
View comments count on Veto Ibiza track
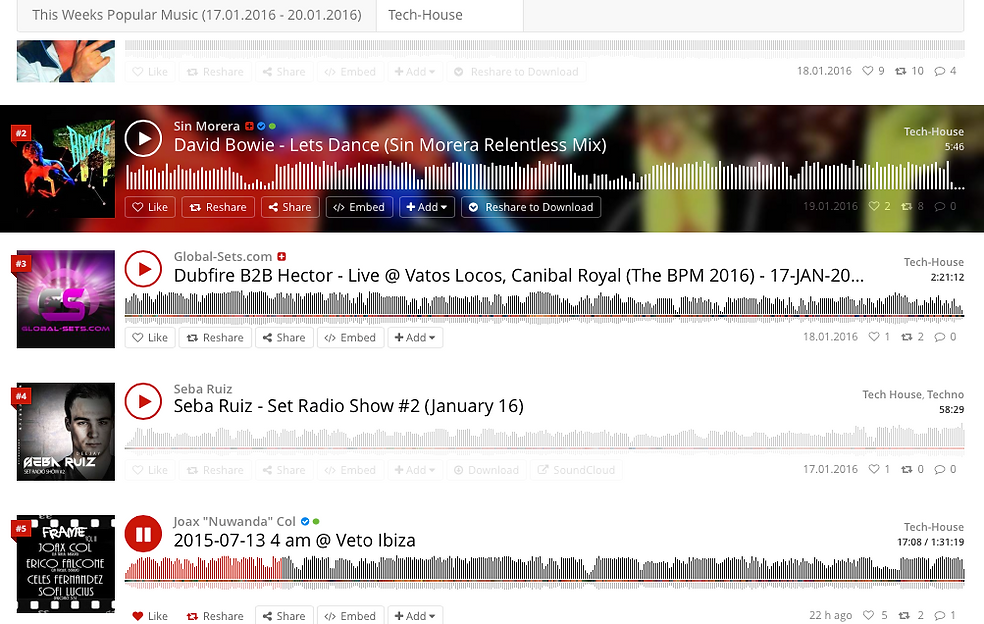(945, 615)
